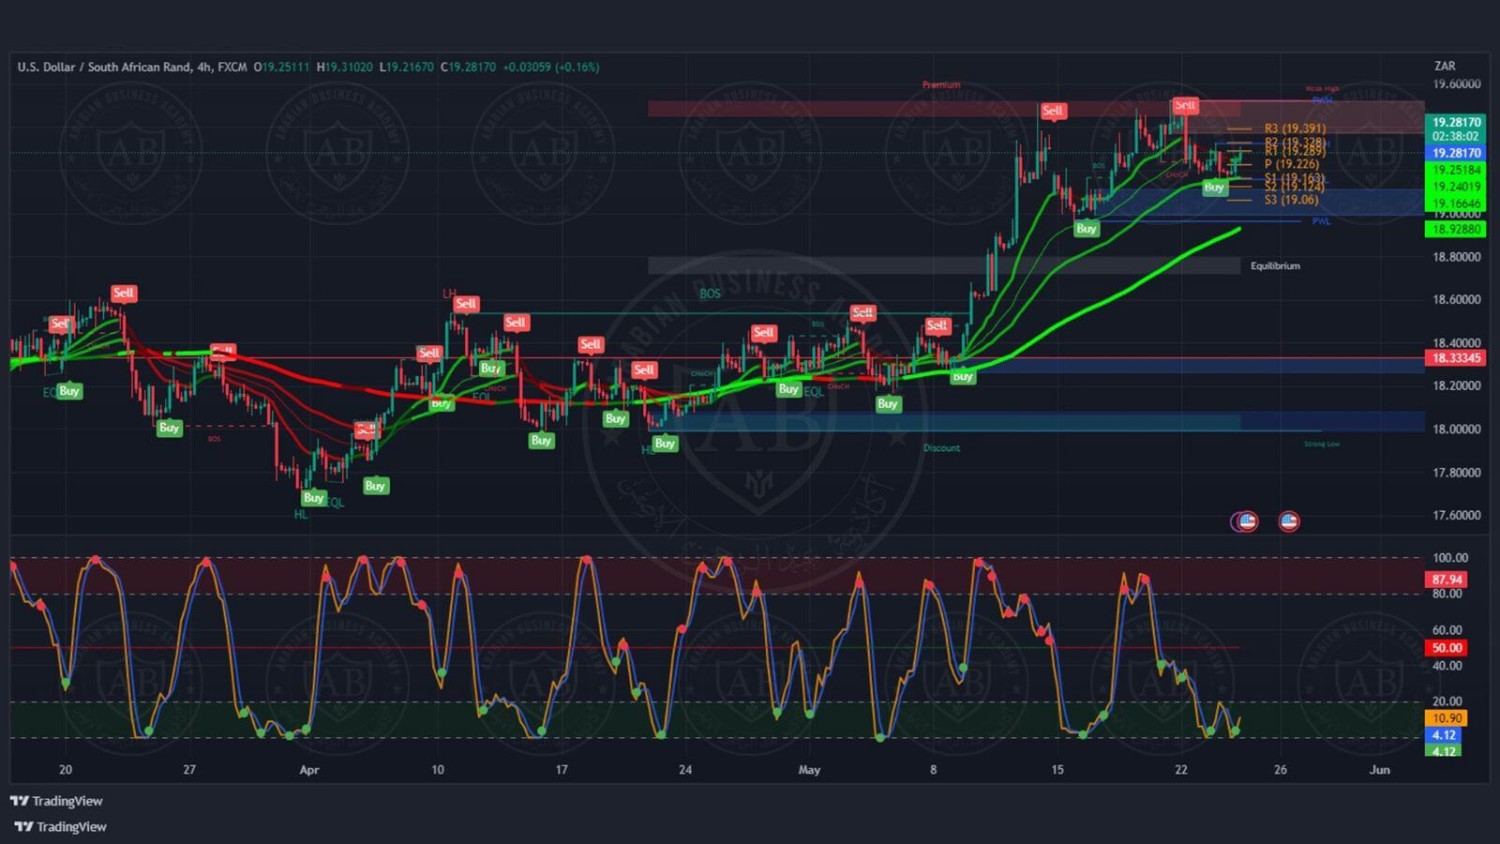Click the S3 (19.06) support label

pyautogui.click(x=1291, y=200)
